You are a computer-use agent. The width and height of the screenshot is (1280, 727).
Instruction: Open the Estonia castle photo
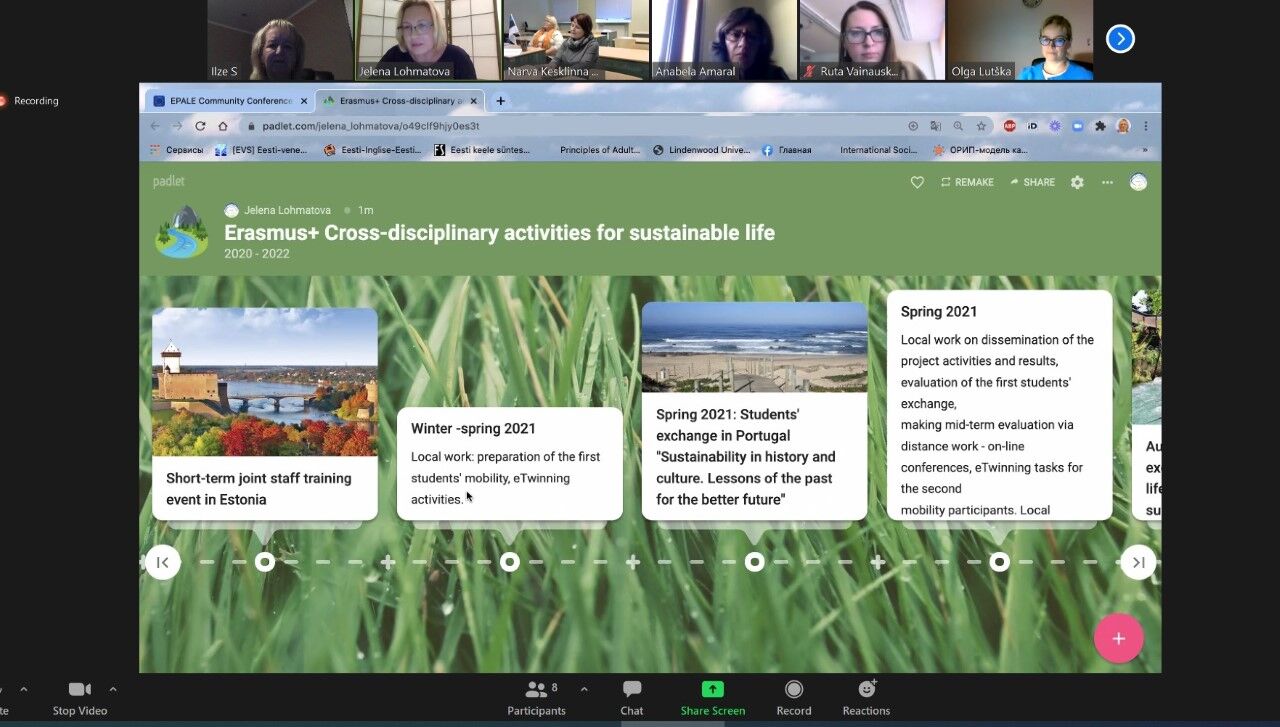tap(265, 382)
